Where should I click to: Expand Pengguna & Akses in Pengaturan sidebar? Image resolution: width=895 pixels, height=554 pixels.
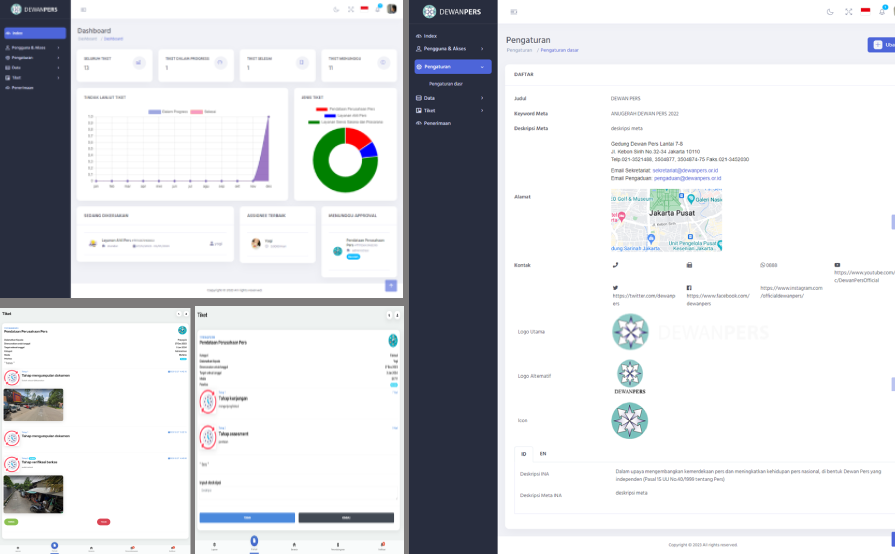pos(452,48)
